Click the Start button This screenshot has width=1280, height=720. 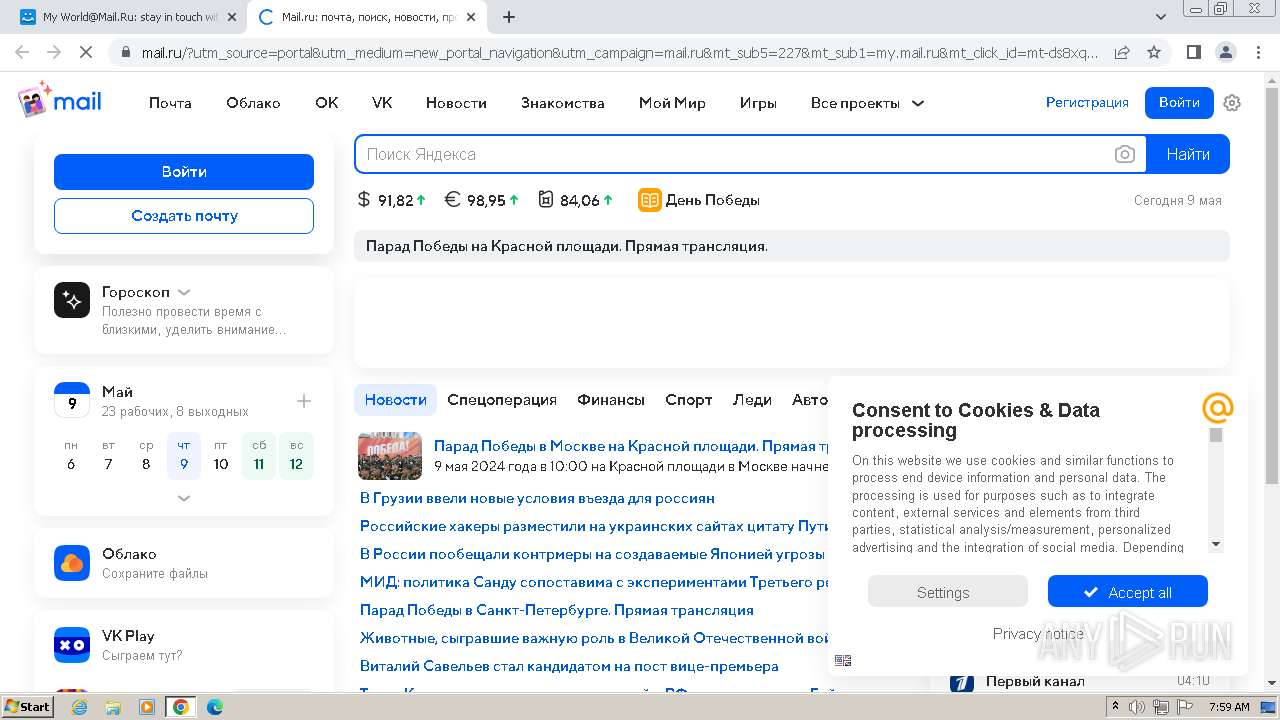click(x=28, y=707)
